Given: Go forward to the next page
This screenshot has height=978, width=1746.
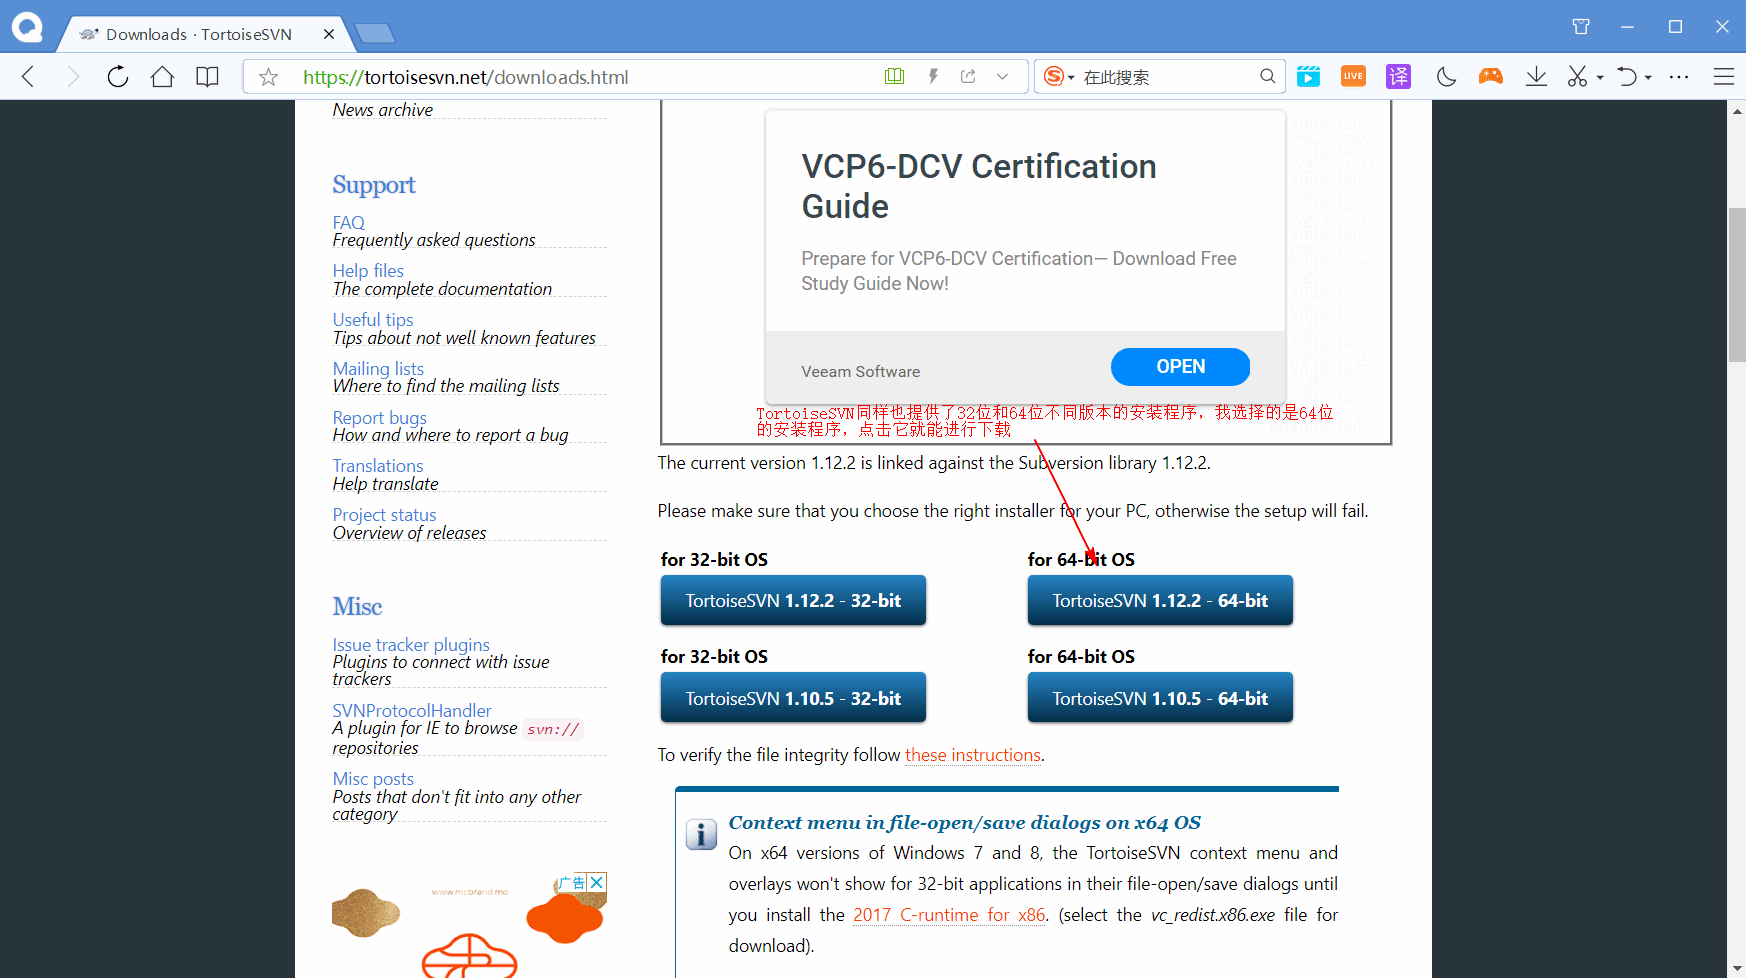Looking at the screenshot, I should click(72, 77).
